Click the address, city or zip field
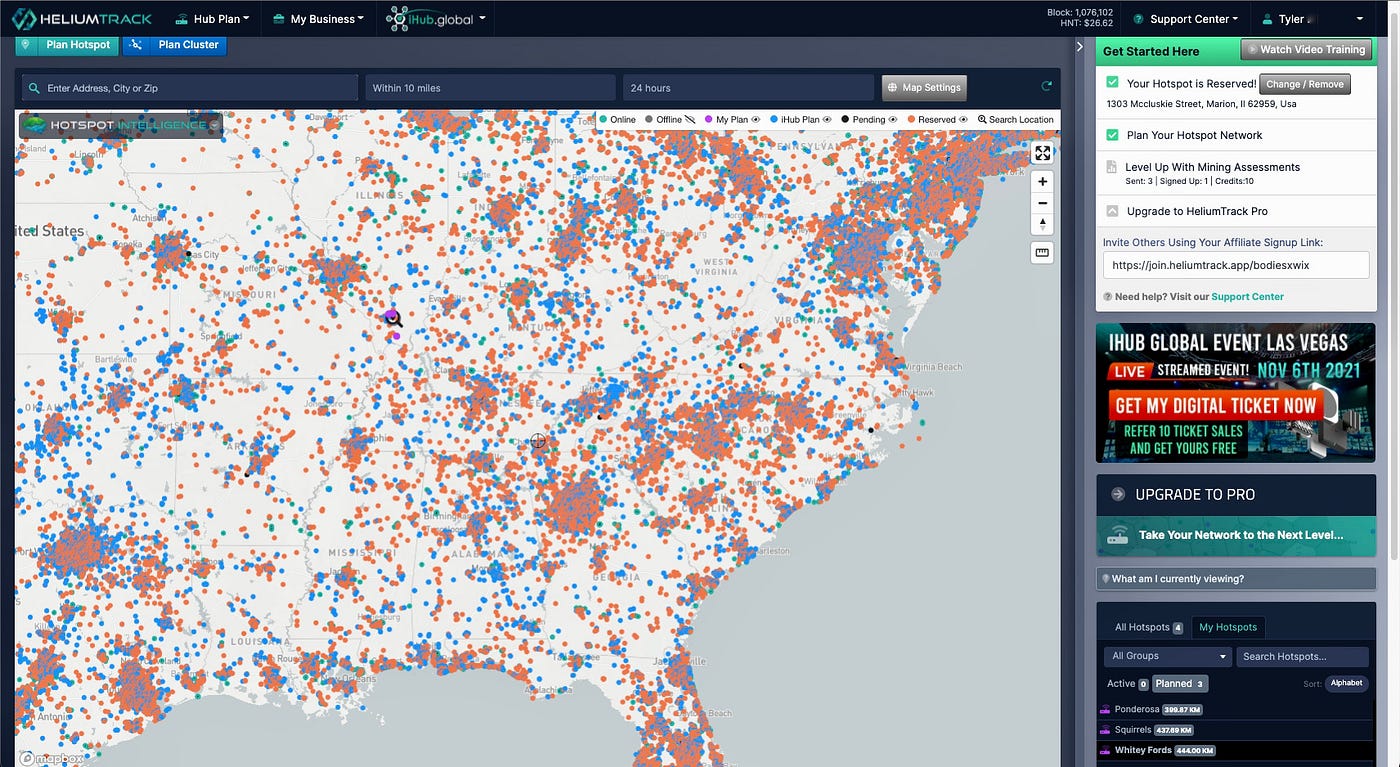Viewport: 1400px width, 767px height. [x=190, y=88]
